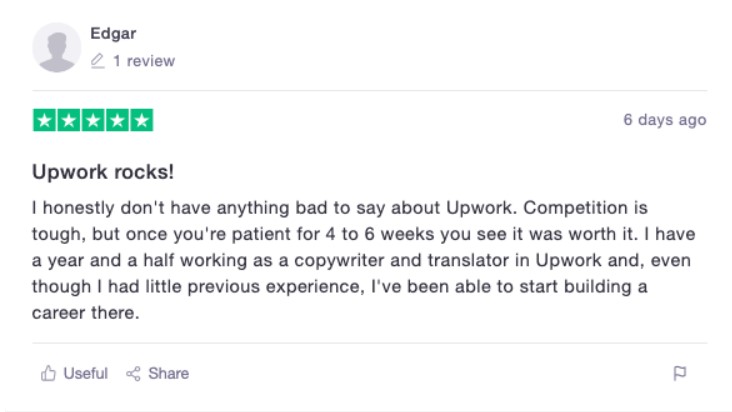Click the fourth green star

click(117, 120)
